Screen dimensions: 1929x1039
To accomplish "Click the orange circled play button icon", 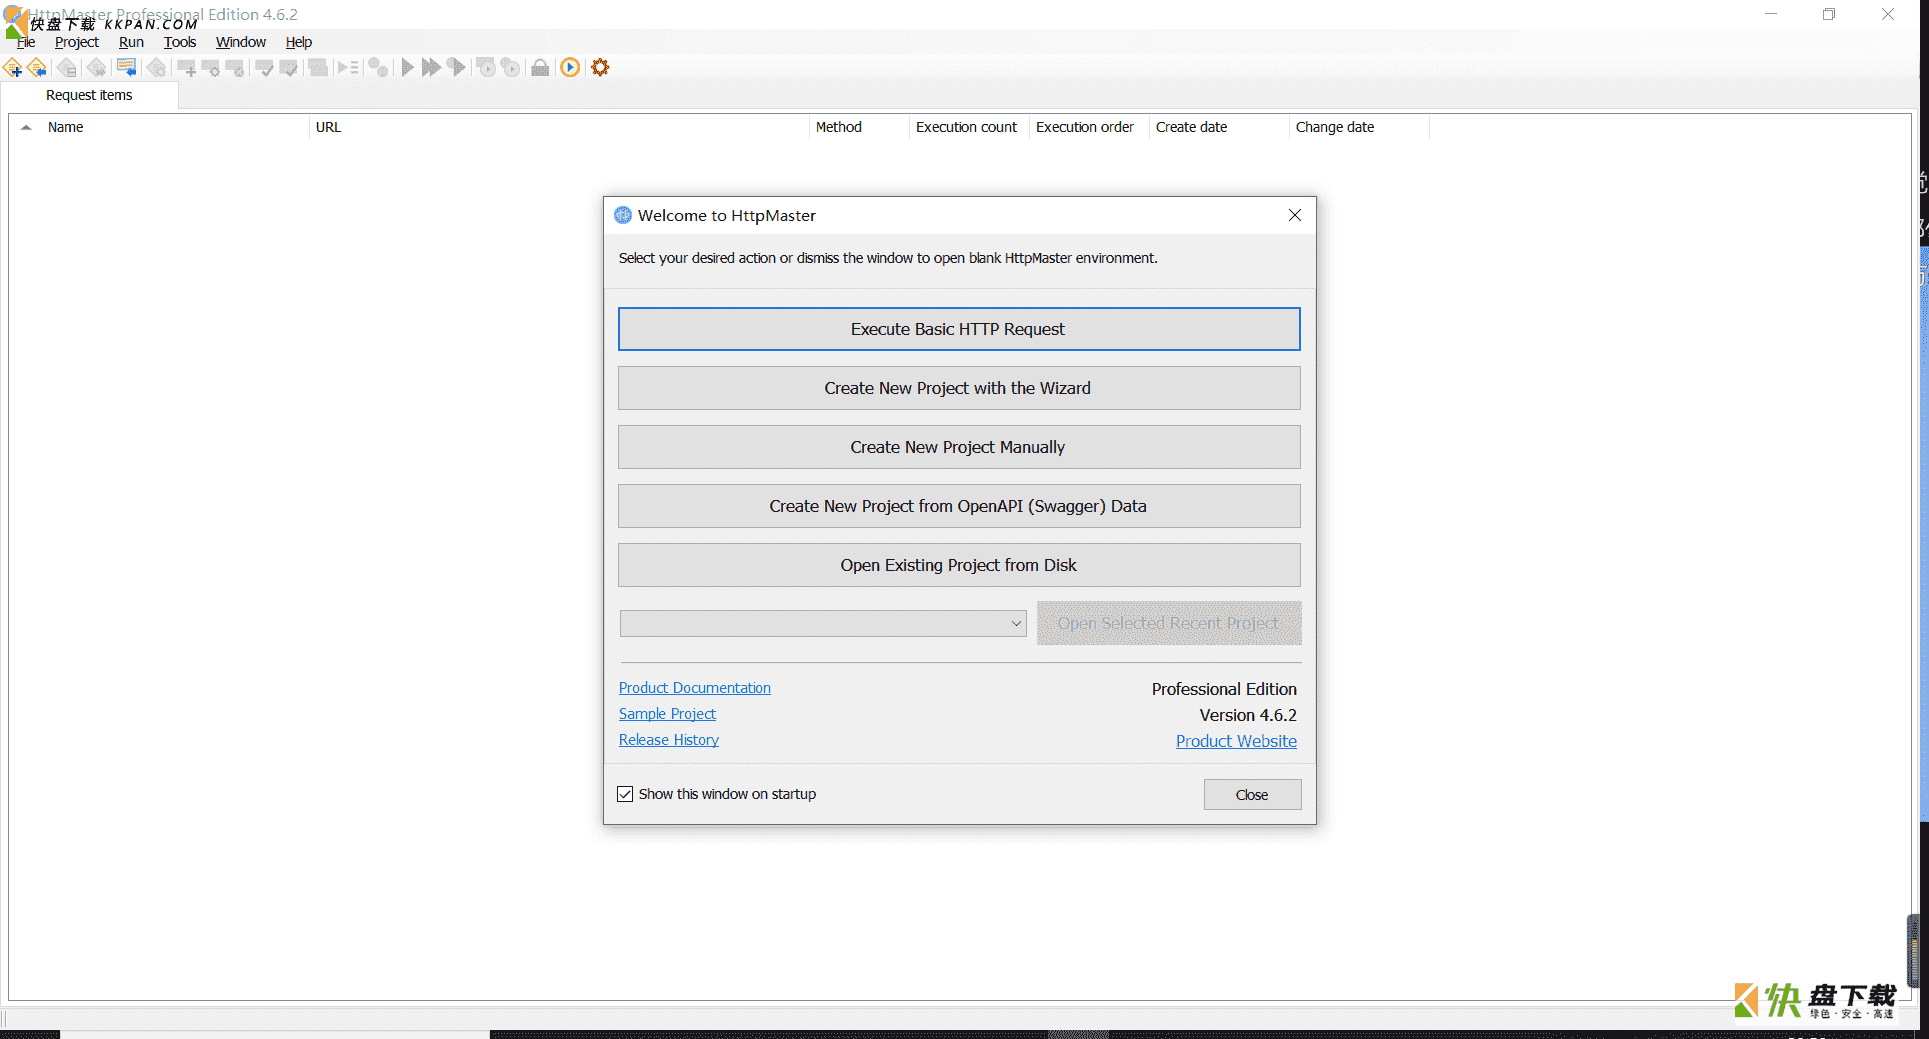I will coord(570,68).
